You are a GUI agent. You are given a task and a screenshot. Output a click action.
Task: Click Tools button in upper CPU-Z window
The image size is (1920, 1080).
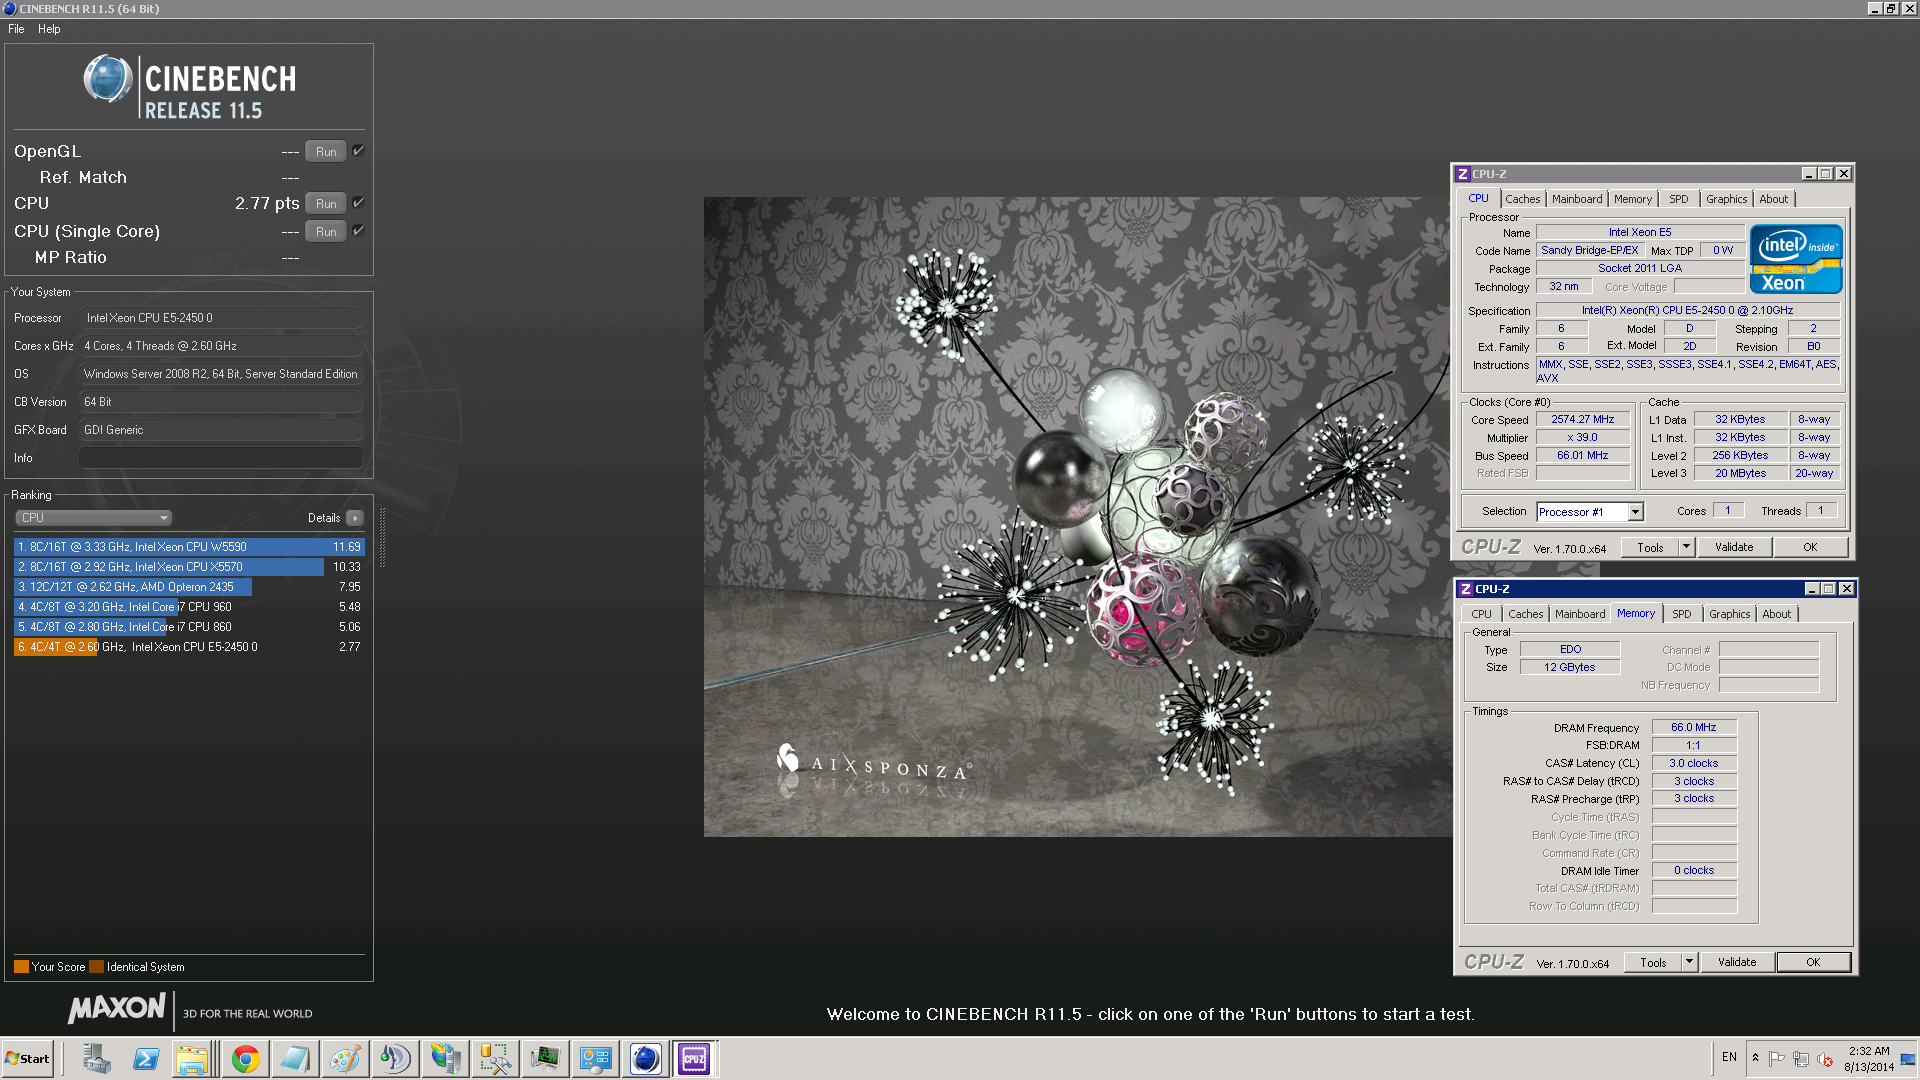(x=1650, y=547)
